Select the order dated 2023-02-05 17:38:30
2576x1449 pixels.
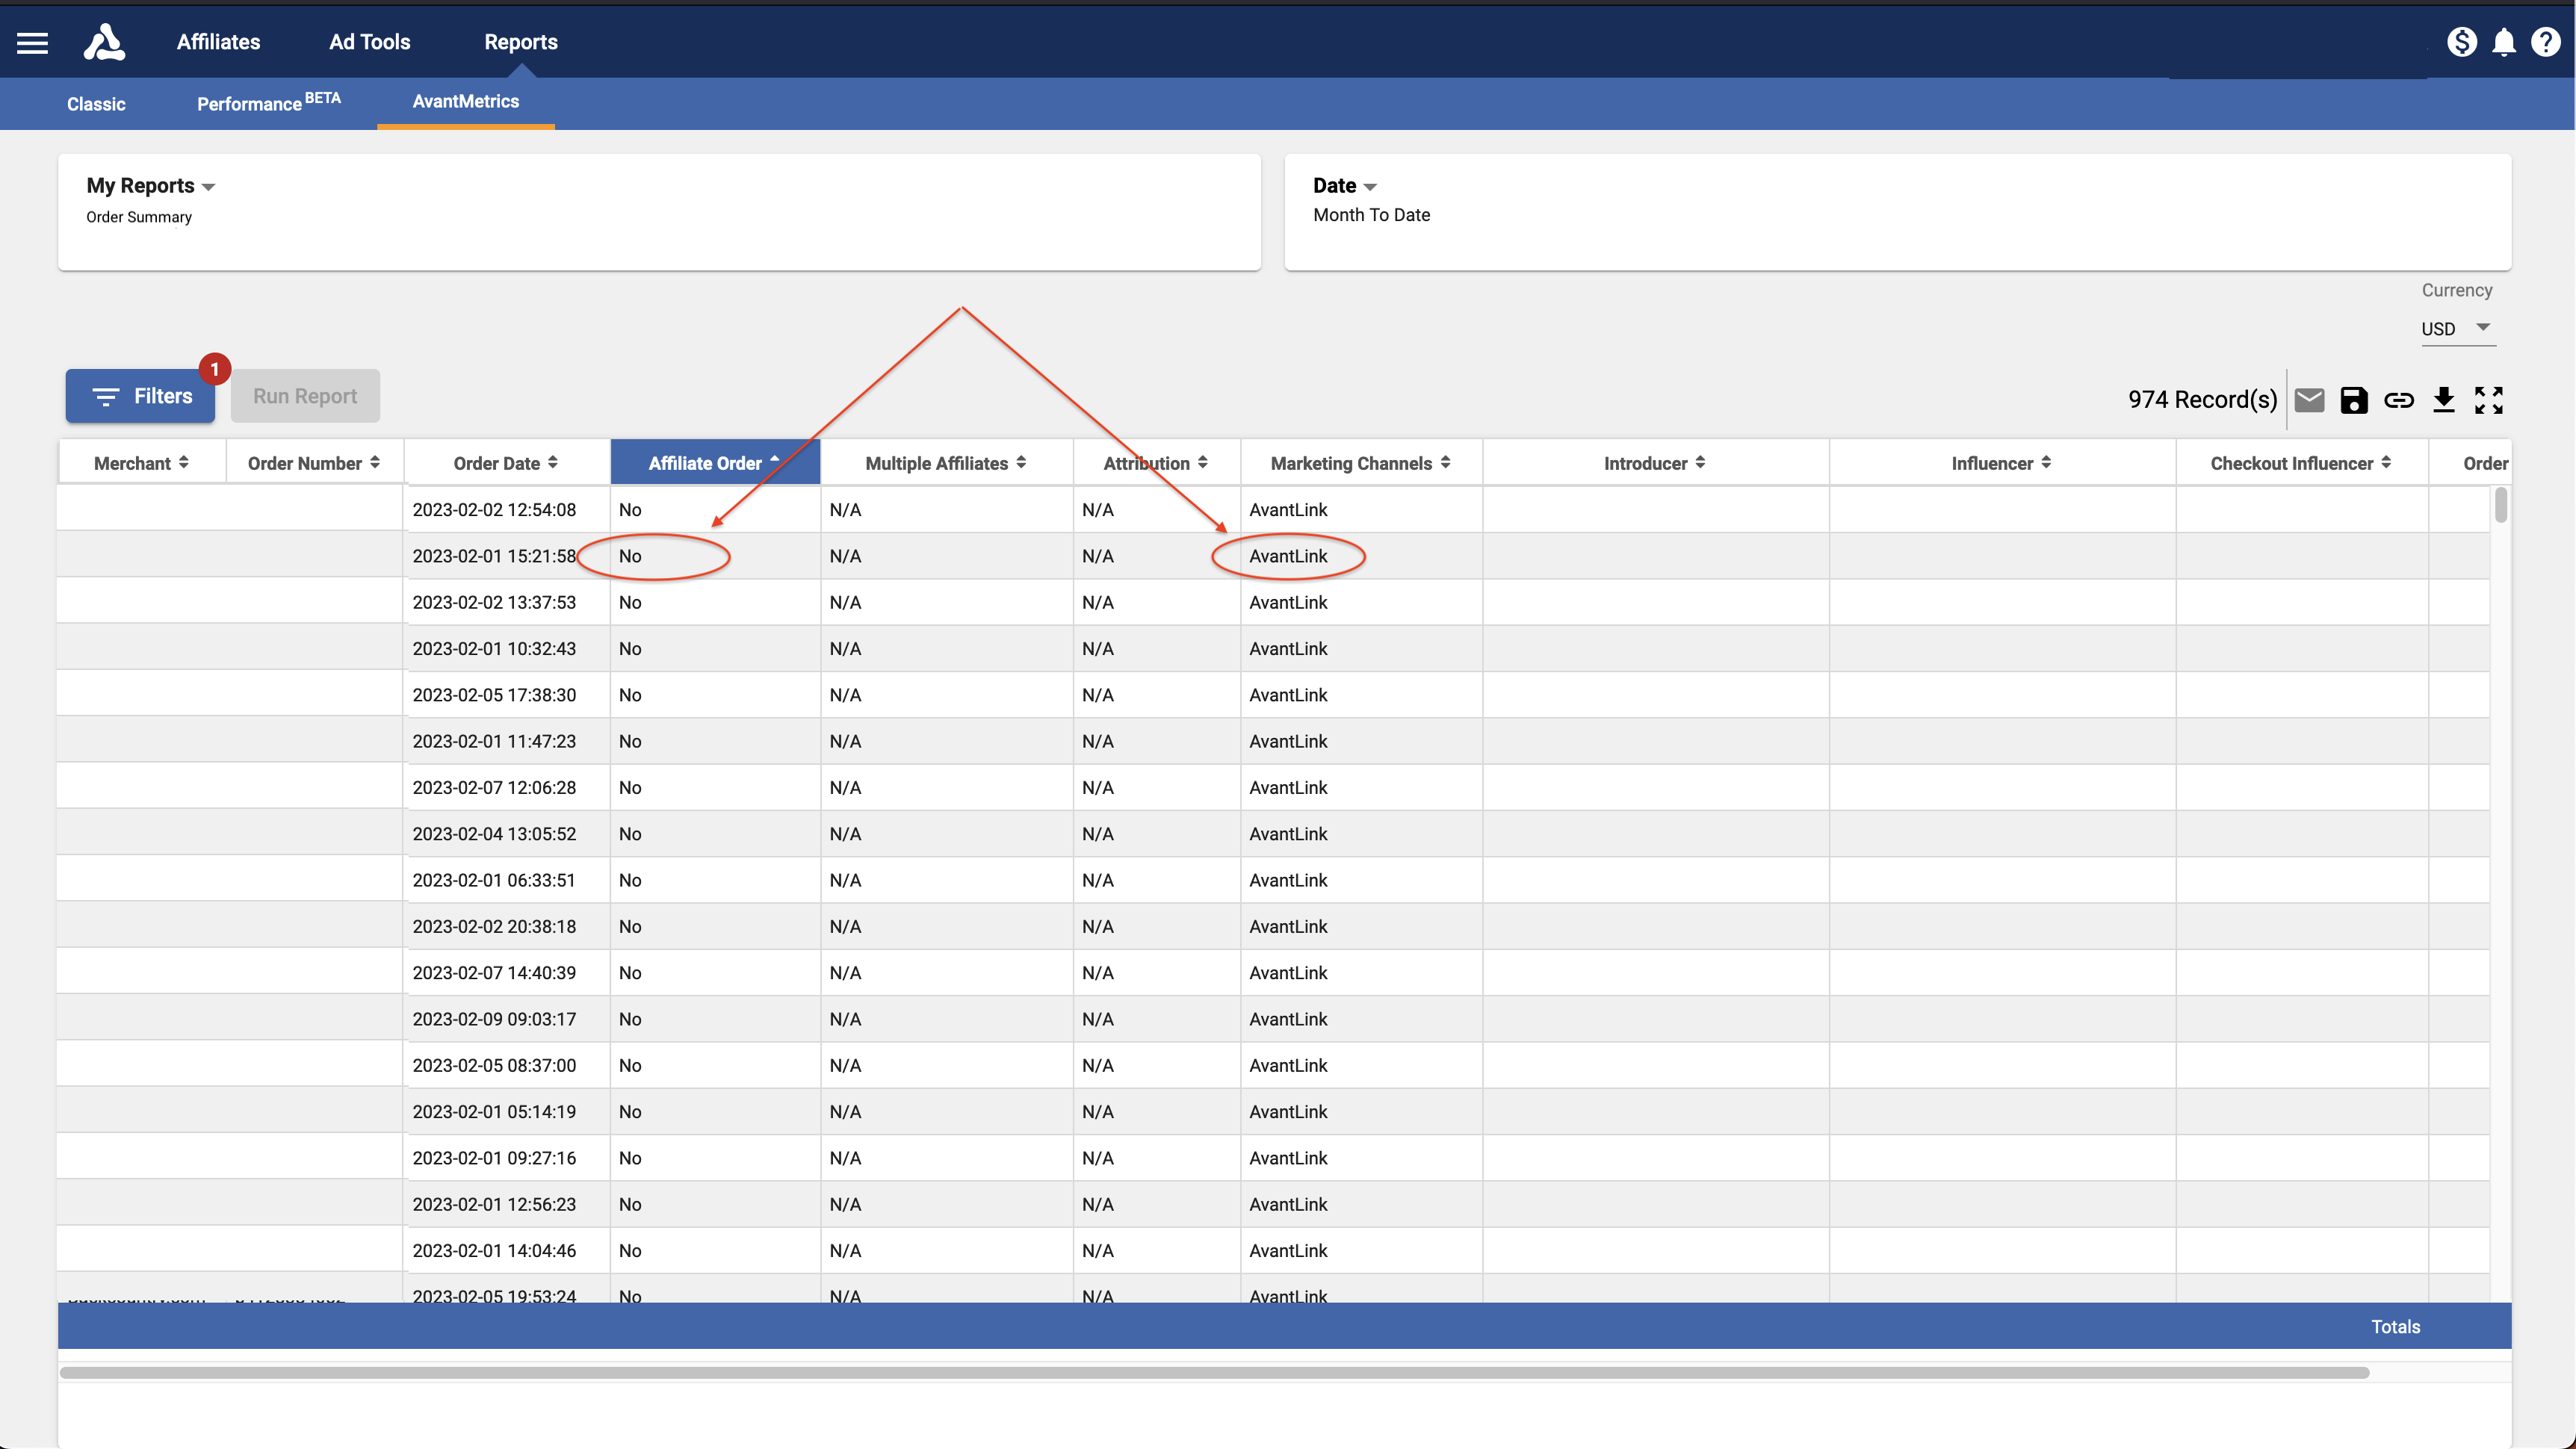coord(494,695)
